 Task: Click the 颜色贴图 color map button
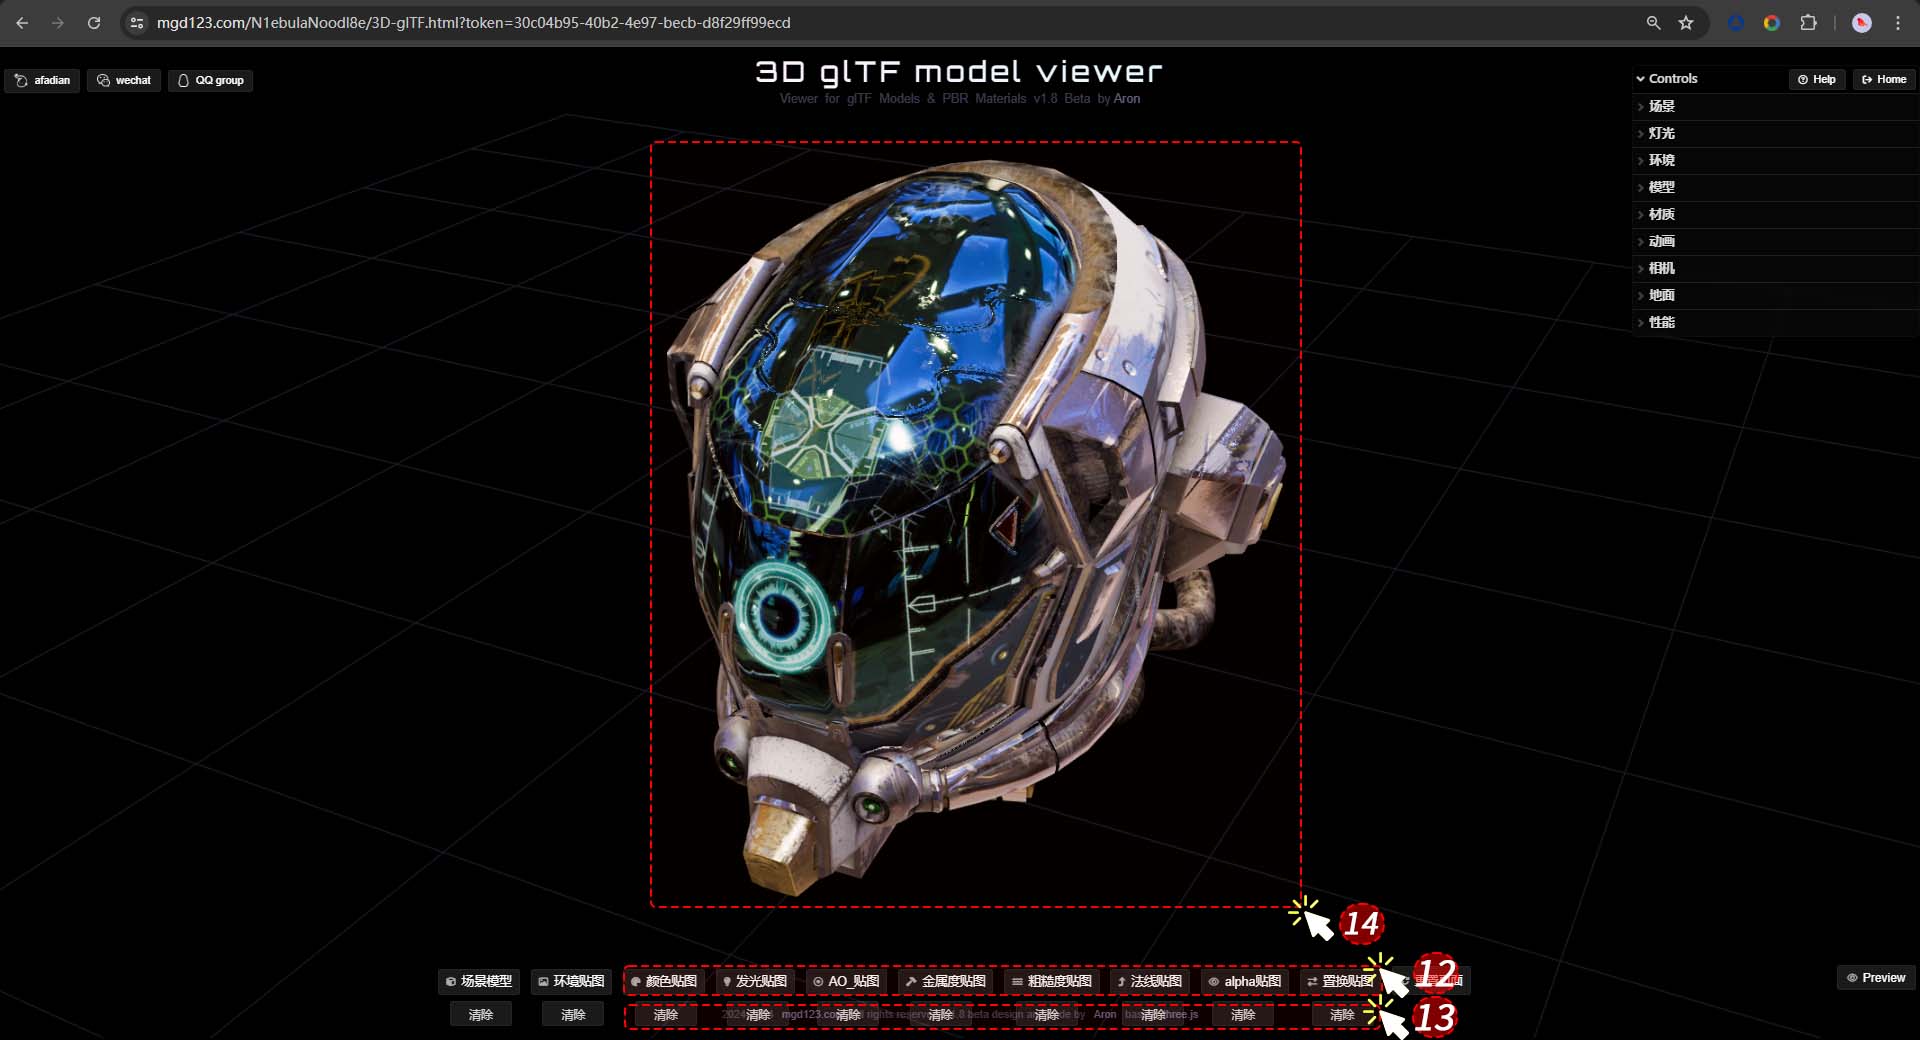(x=664, y=981)
